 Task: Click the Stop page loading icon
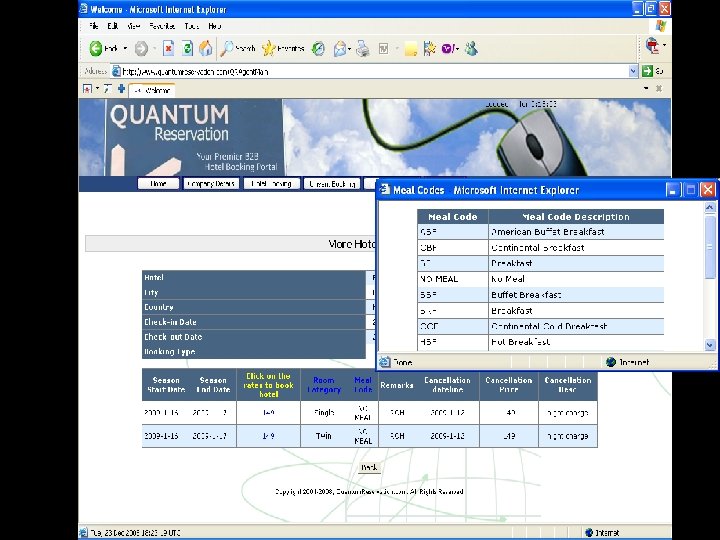169,48
